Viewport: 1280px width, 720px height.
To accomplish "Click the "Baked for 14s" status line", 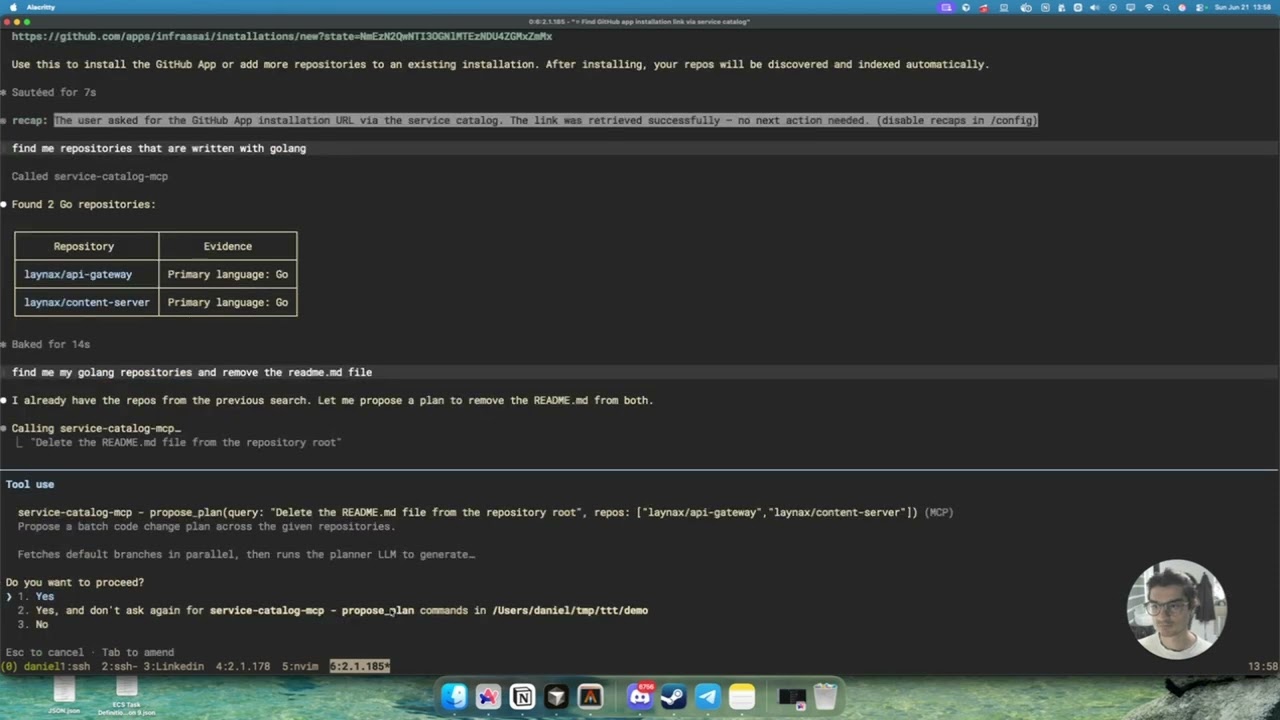I will pyautogui.click(x=51, y=344).
